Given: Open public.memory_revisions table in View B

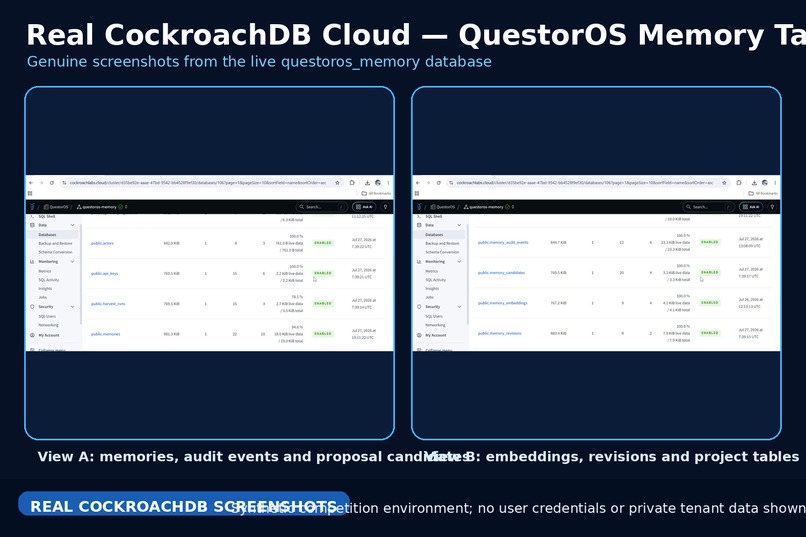Looking at the screenshot, I should tap(499, 333).
